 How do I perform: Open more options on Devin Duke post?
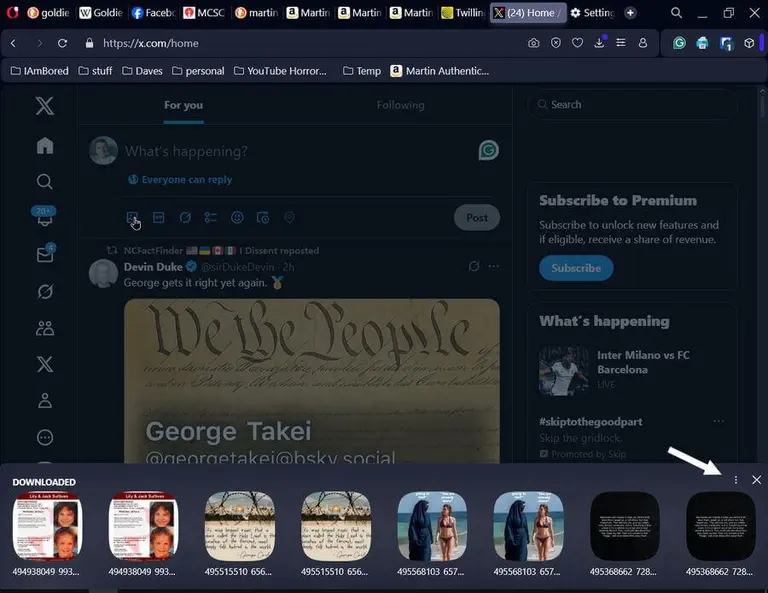(x=493, y=266)
